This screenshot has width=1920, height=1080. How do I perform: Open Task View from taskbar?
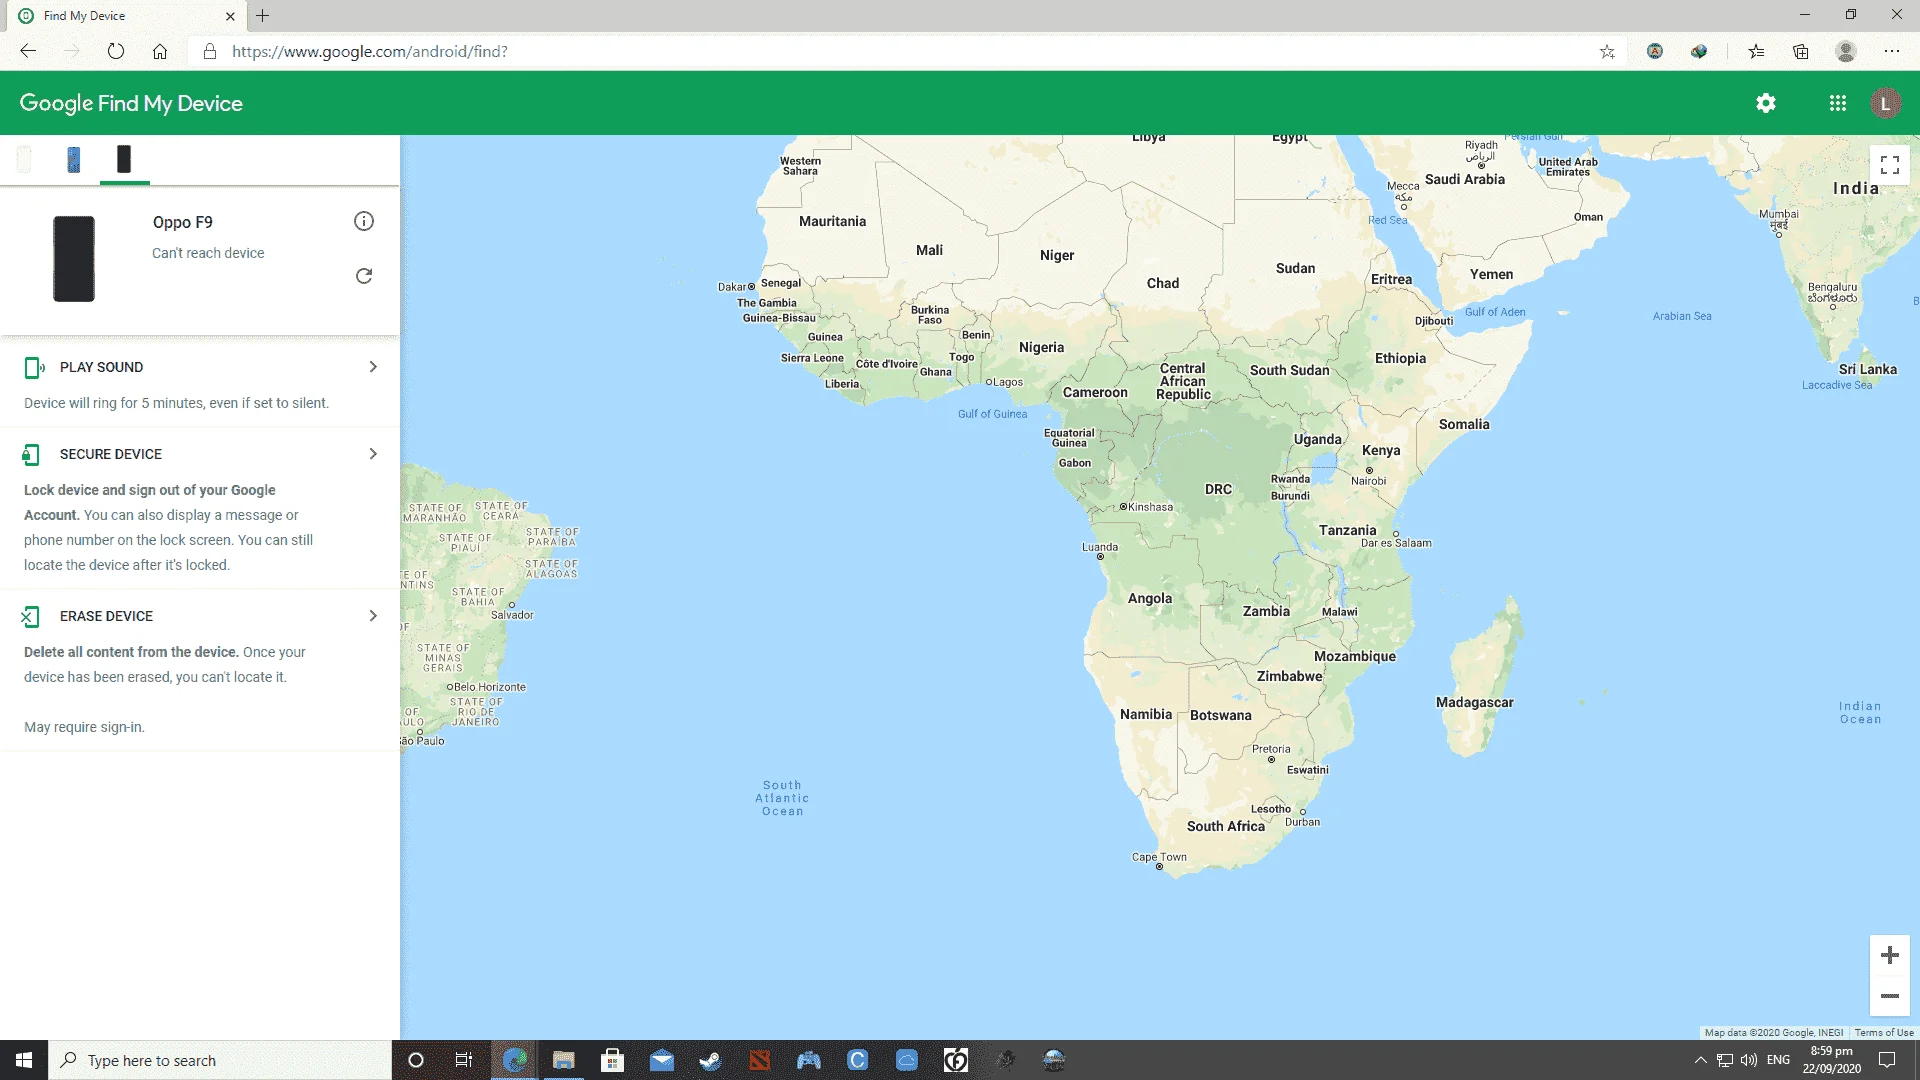[464, 1060]
